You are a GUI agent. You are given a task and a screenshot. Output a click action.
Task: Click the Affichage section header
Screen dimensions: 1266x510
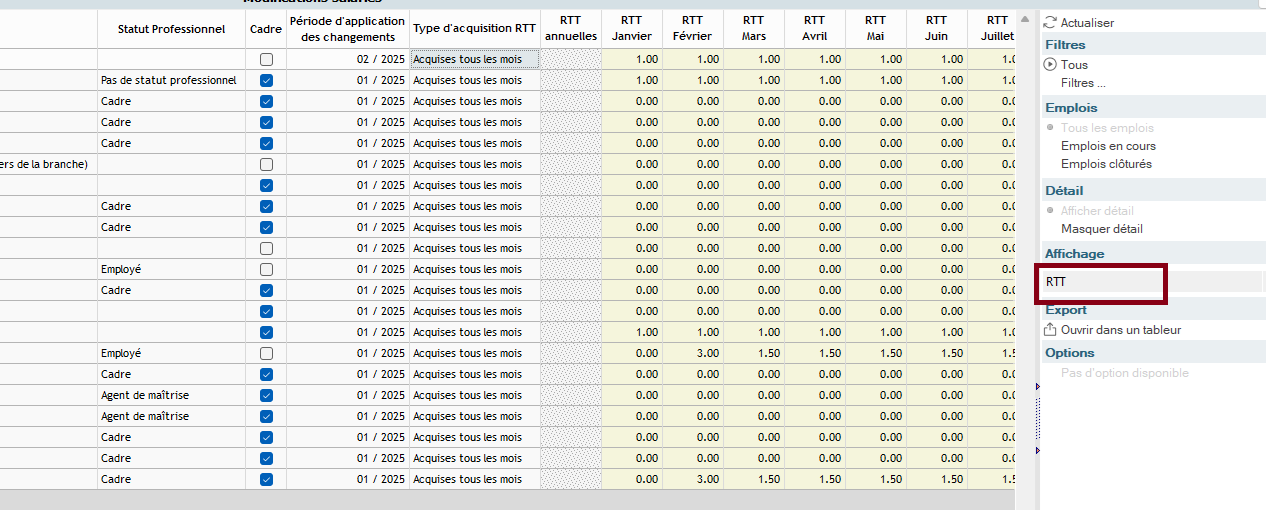1075,254
